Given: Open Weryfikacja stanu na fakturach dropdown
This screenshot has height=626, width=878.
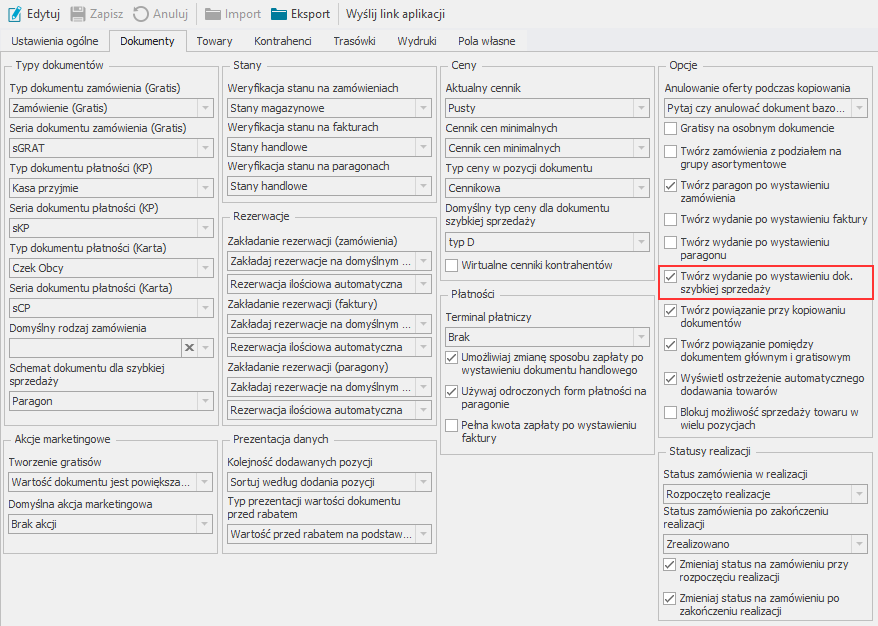Looking at the screenshot, I should click(x=423, y=147).
